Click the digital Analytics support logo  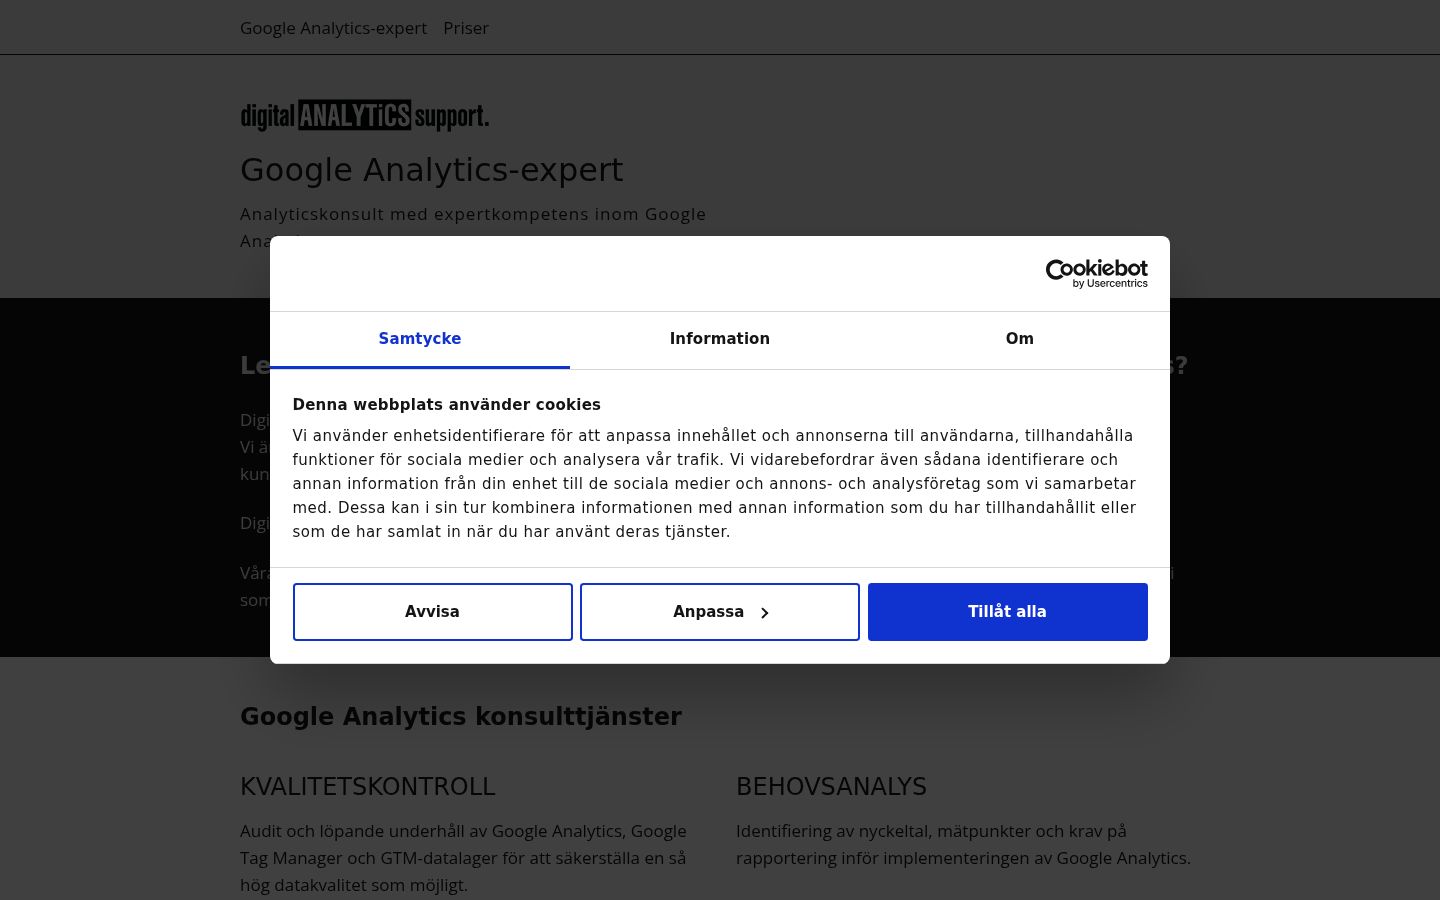point(365,116)
